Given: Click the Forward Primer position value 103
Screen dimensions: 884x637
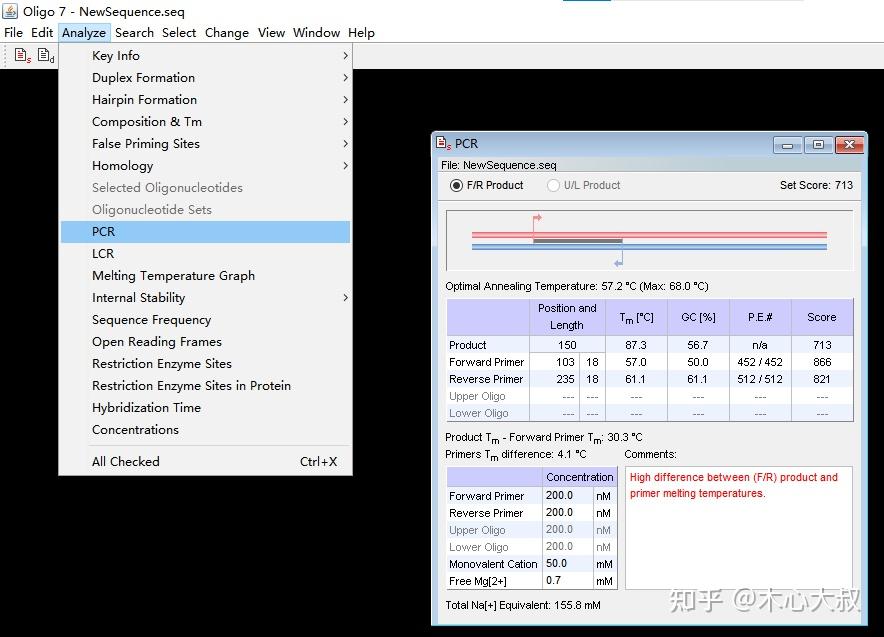Looking at the screenshot, I should [565, 362].
